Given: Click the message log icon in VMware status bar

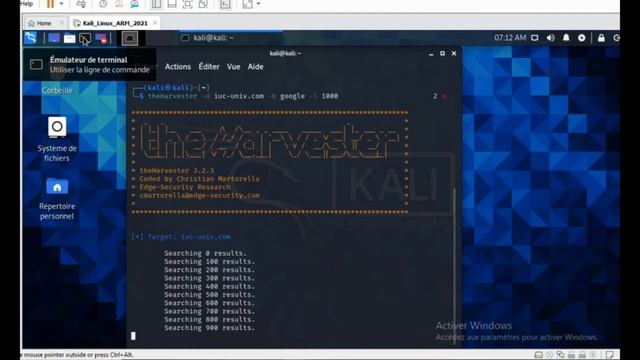Looking at the screenshot, I should point(610,355).
